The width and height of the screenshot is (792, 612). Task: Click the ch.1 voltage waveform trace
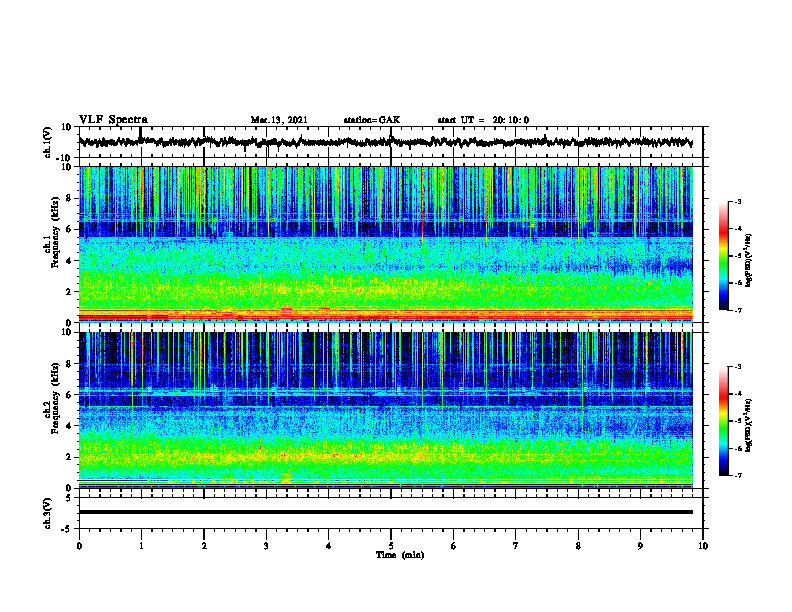[385, 142]
